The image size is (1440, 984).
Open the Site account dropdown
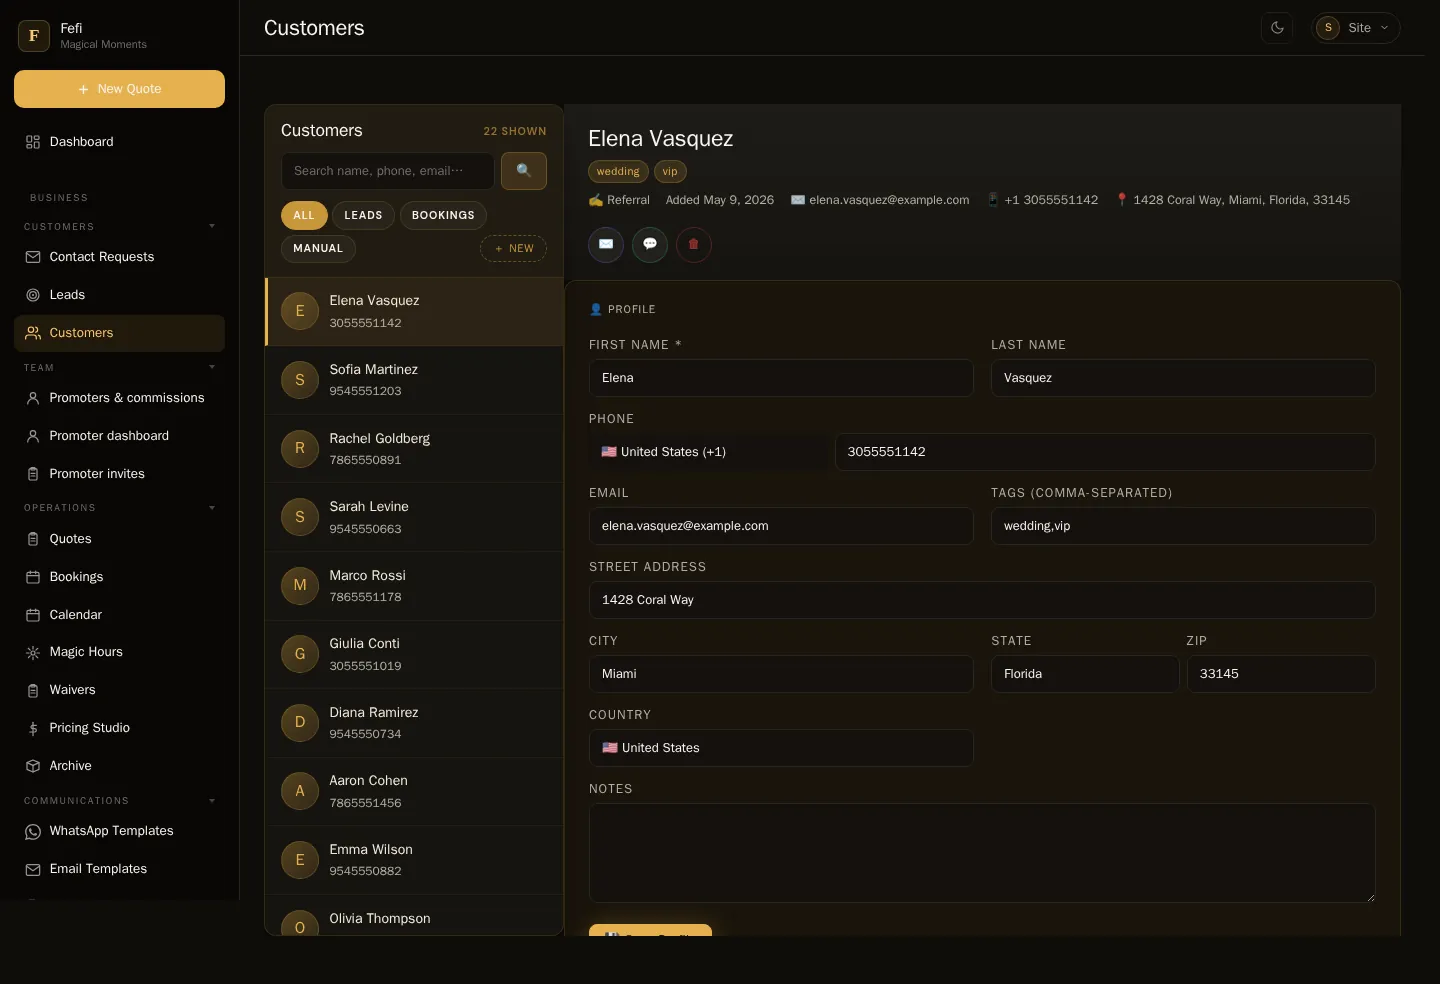[x=1356, y=28]
